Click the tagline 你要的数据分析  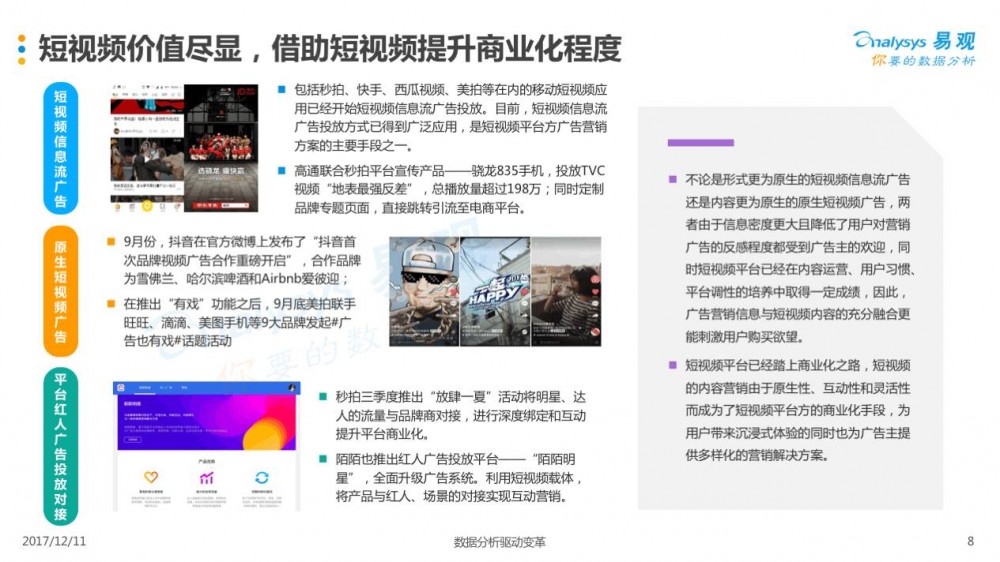[923, 61]
